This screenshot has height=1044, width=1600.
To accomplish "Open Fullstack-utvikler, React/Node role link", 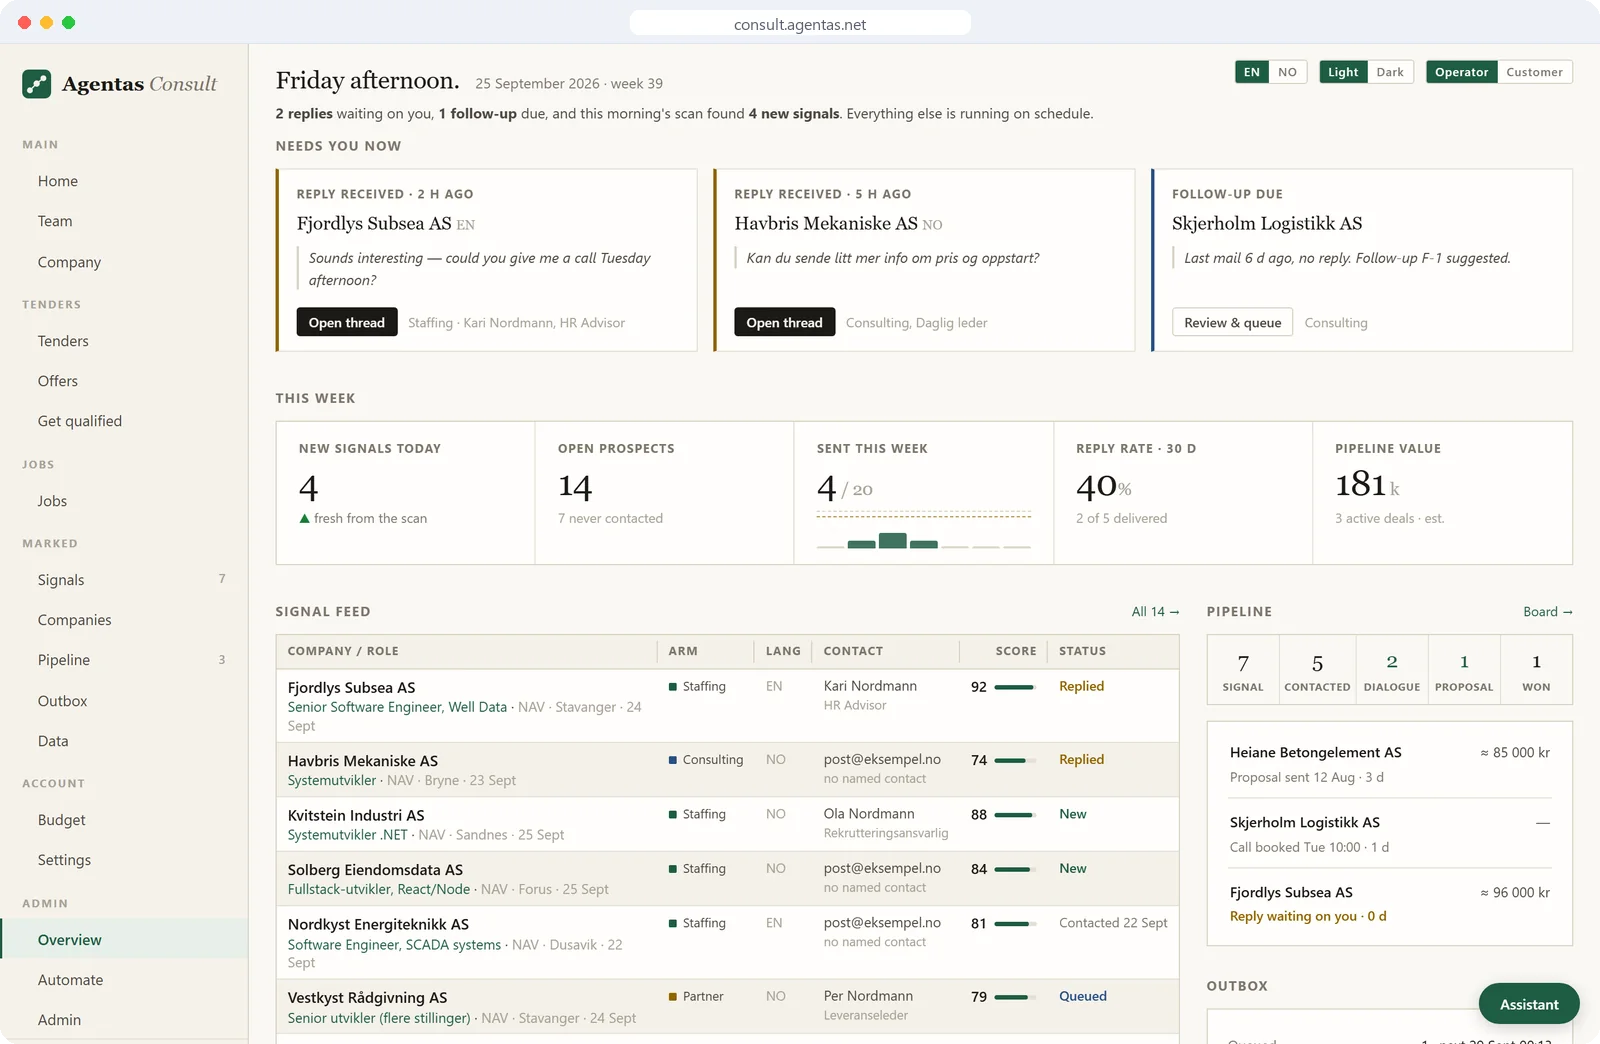I will click(378, 889).
